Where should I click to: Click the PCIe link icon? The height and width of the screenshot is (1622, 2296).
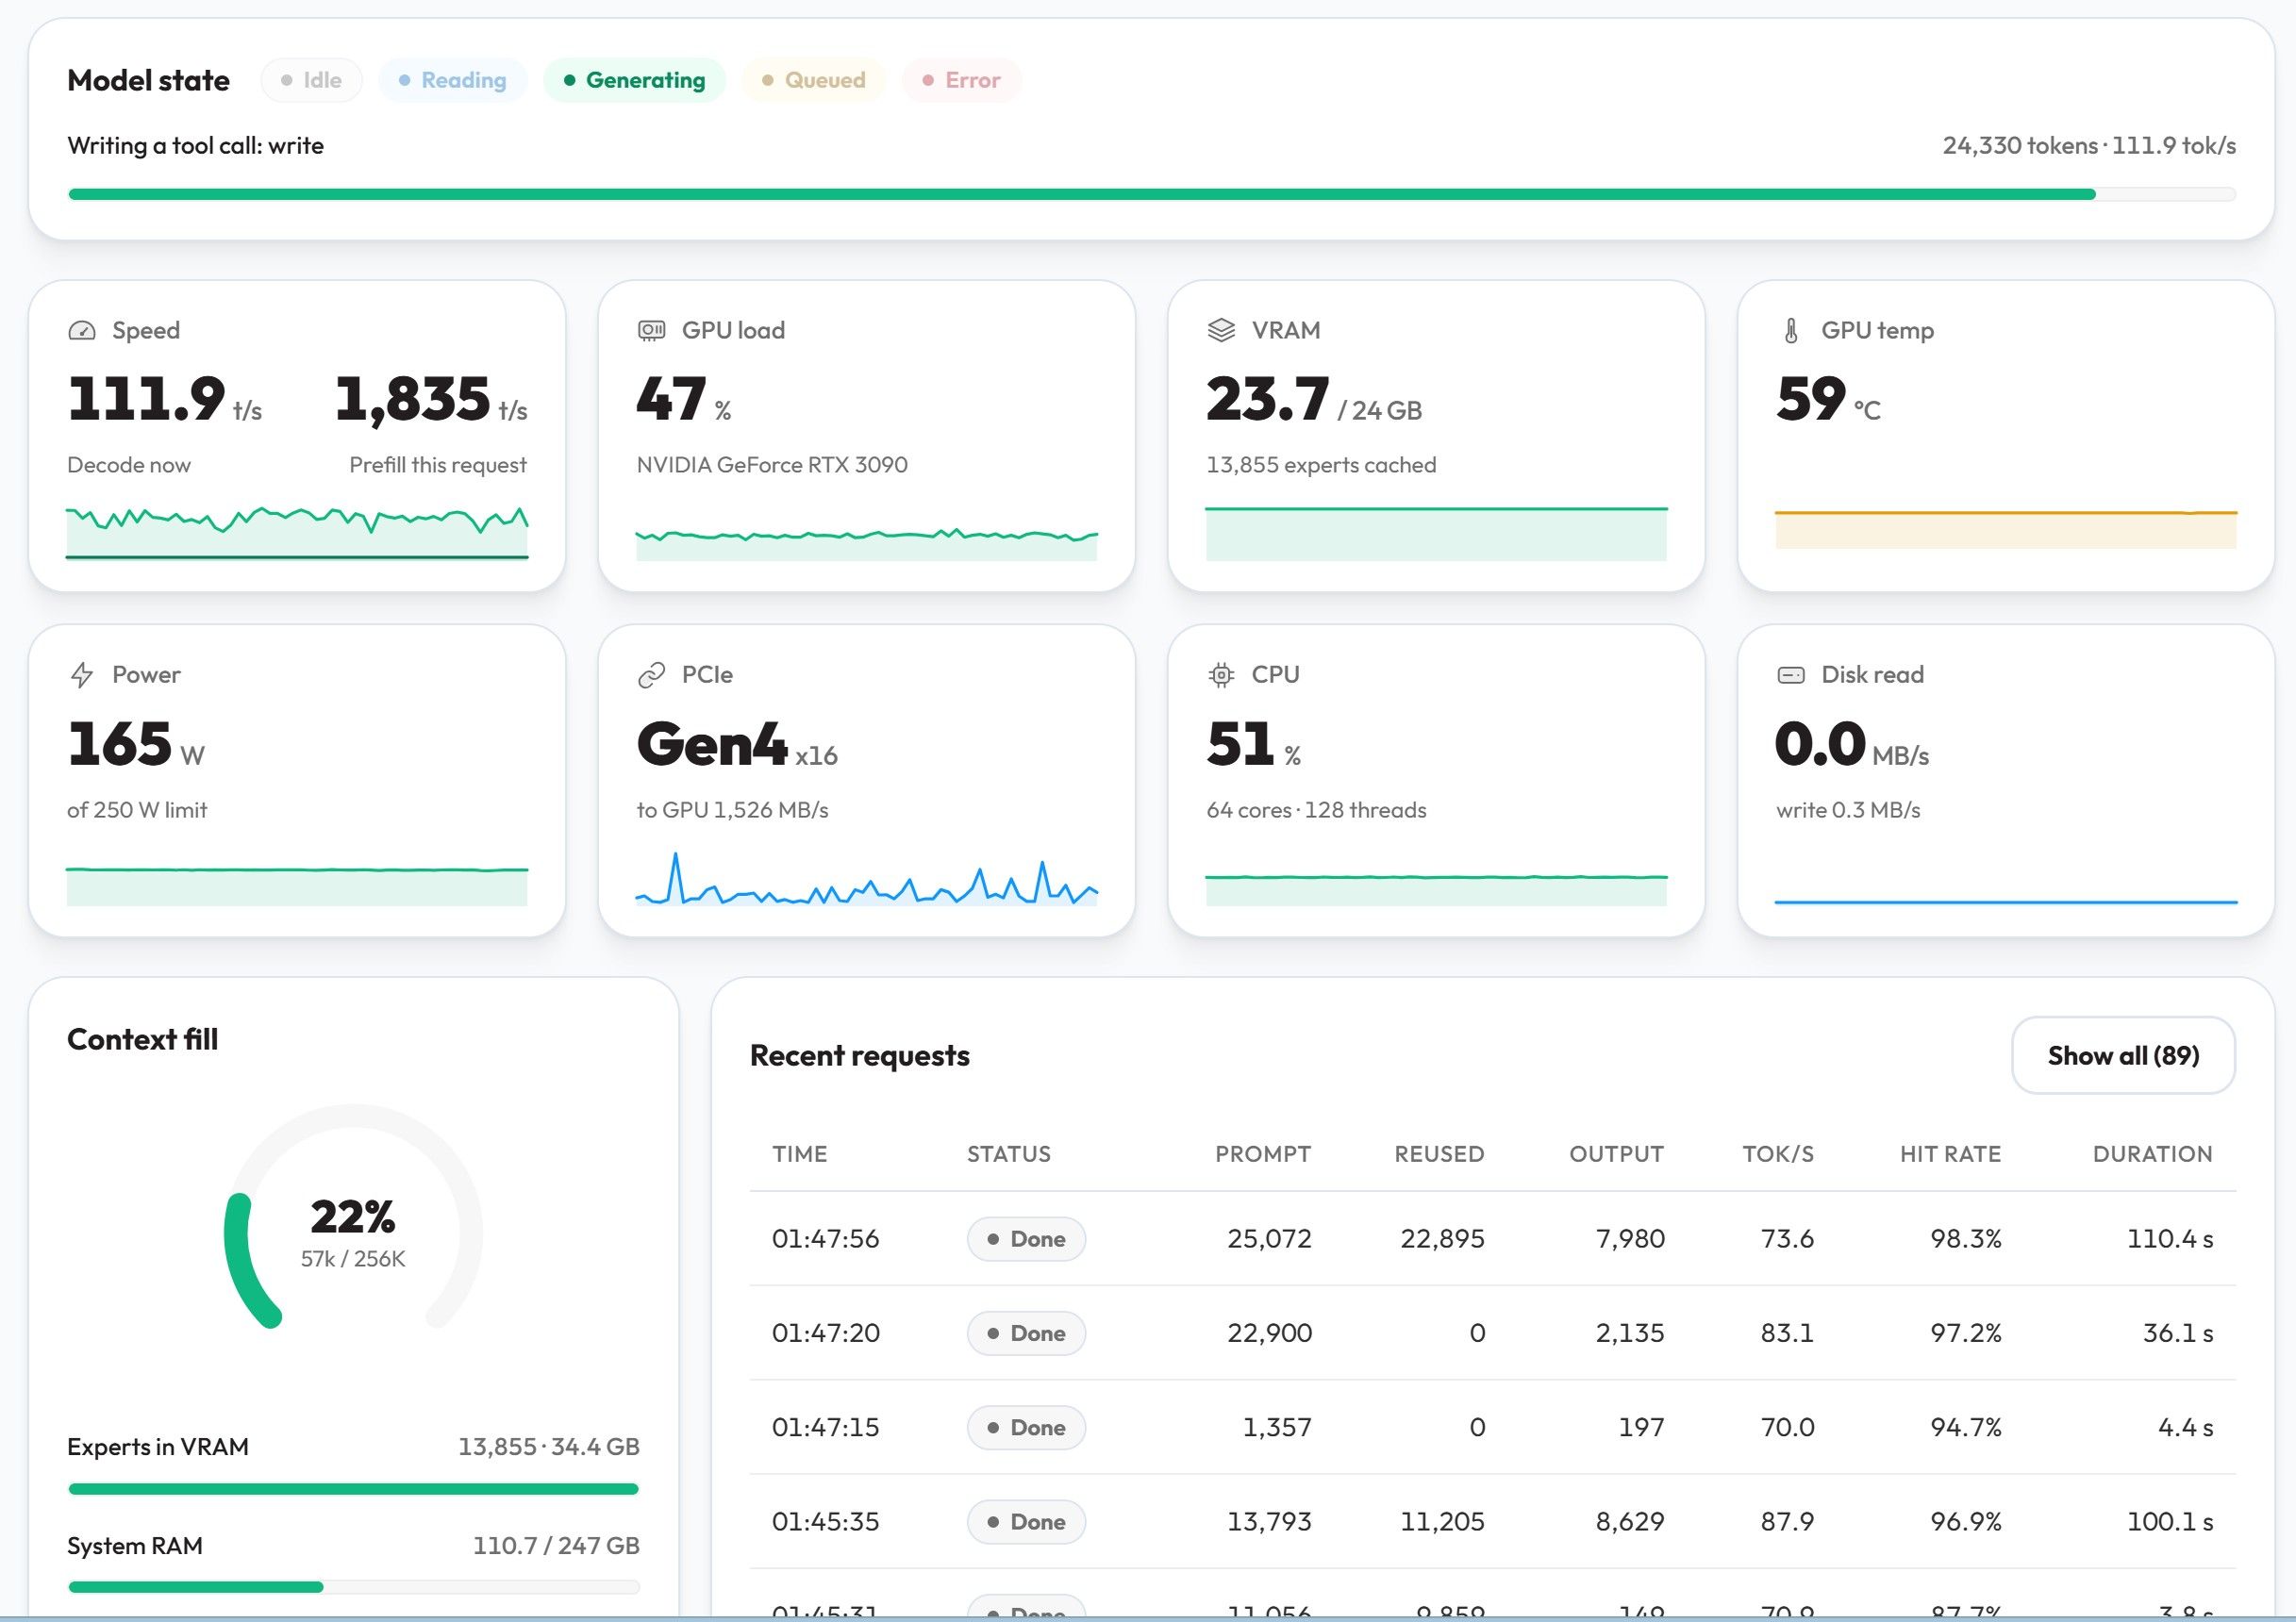point(651,675)
